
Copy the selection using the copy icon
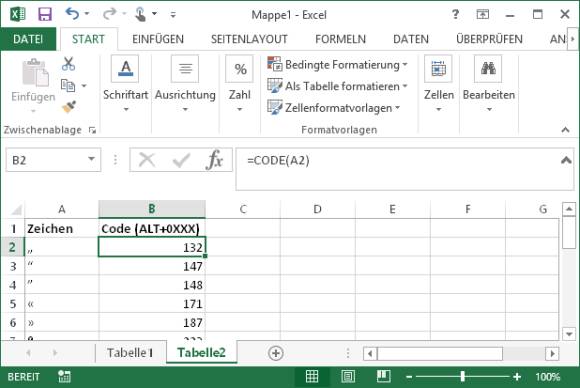(68, 85)
